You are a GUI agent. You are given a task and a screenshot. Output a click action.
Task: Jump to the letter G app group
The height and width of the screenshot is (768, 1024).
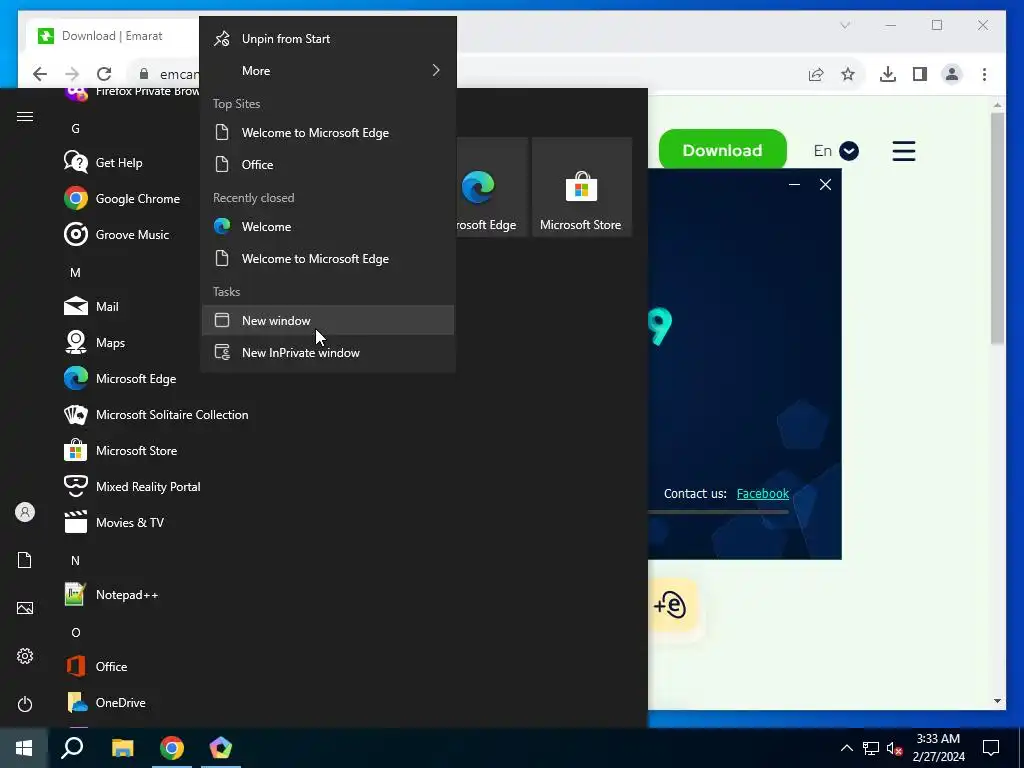(x=76, y=129)
